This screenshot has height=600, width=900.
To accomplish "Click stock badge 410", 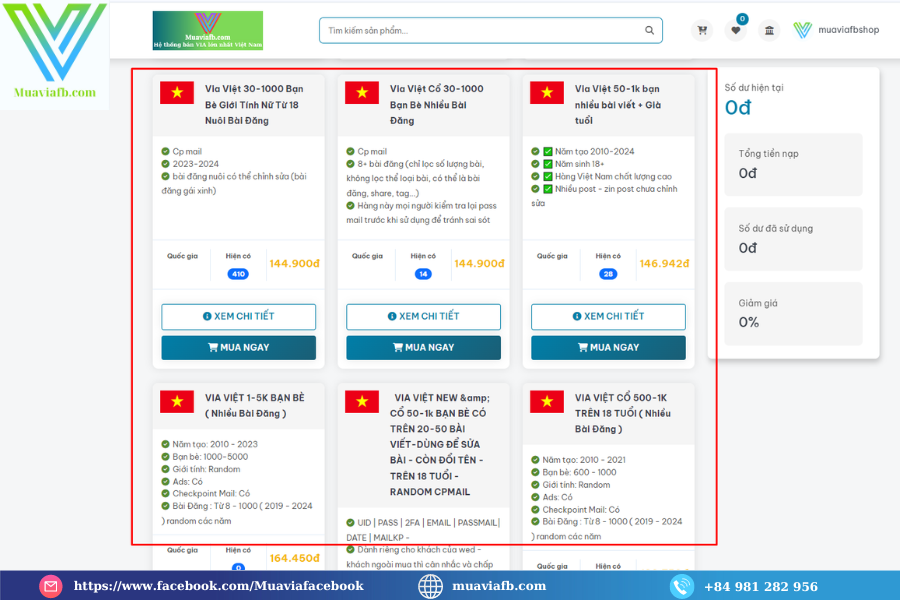I will (x=238, y=274).
